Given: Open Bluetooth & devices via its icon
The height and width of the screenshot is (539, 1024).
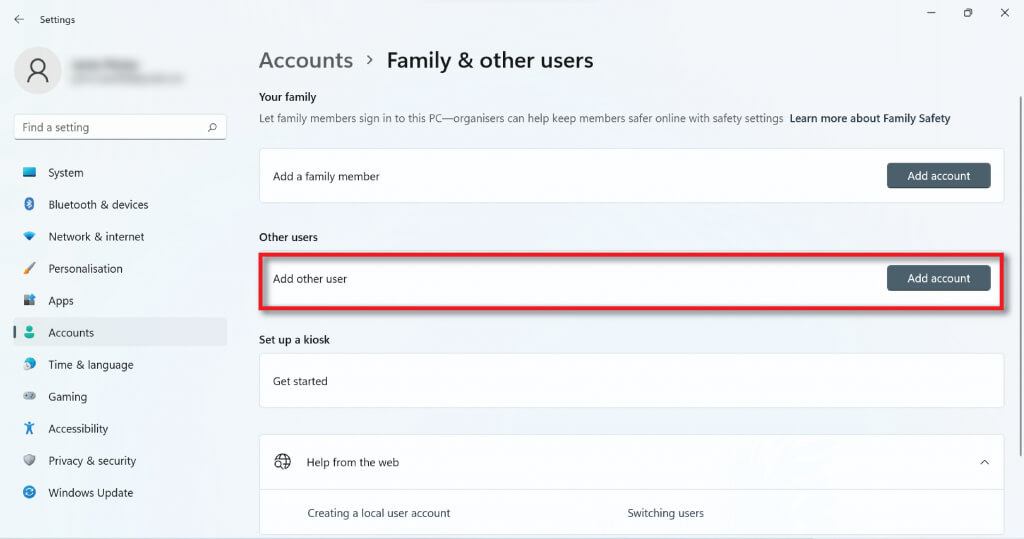Looking at the screenshot, I should click(29, 205).
